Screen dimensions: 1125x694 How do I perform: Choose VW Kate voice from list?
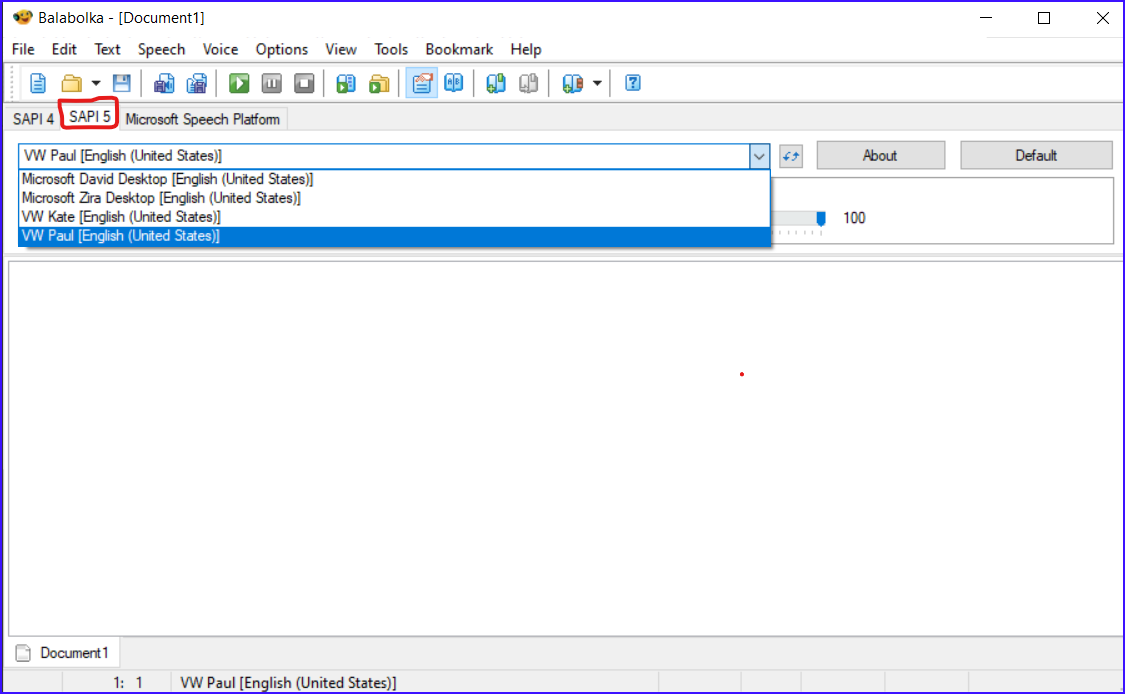[x=394, y=217]
